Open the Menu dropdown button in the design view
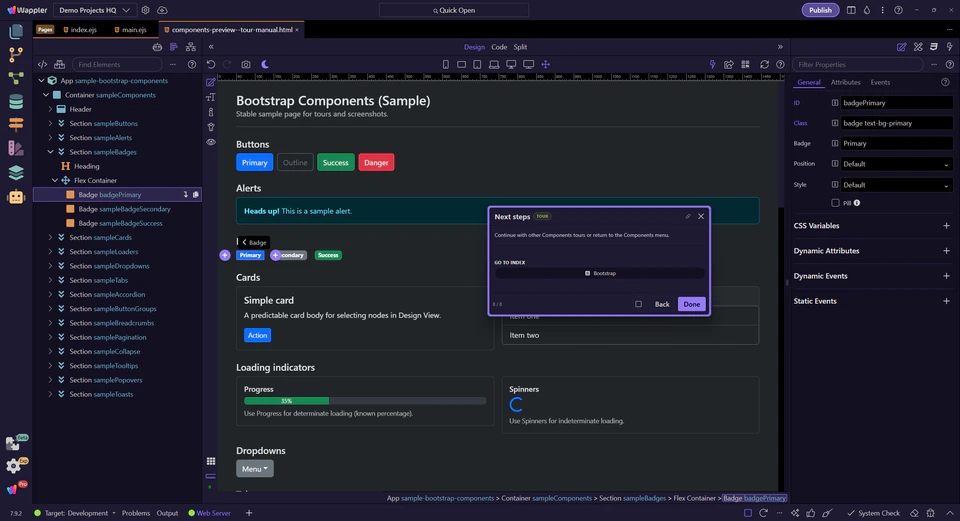The height and width of the screenshot is (521, 960). coord(255,469)
